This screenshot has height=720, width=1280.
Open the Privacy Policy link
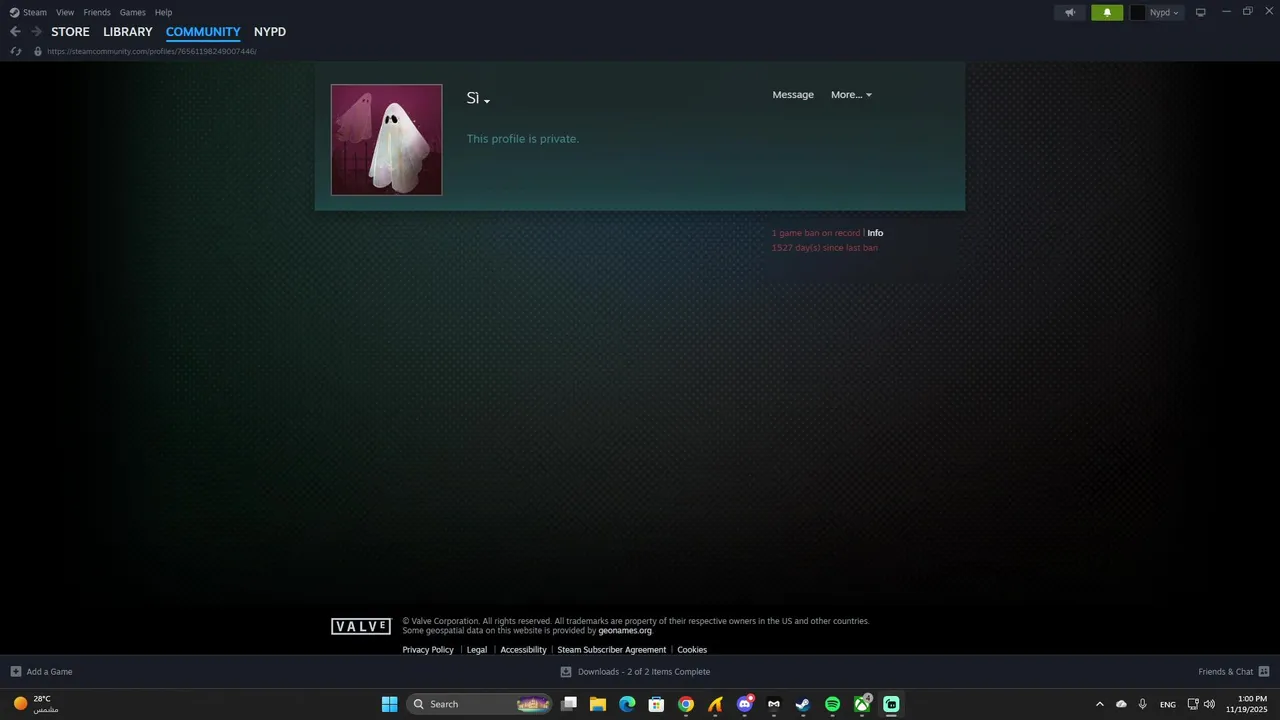(x=428, y=650)
